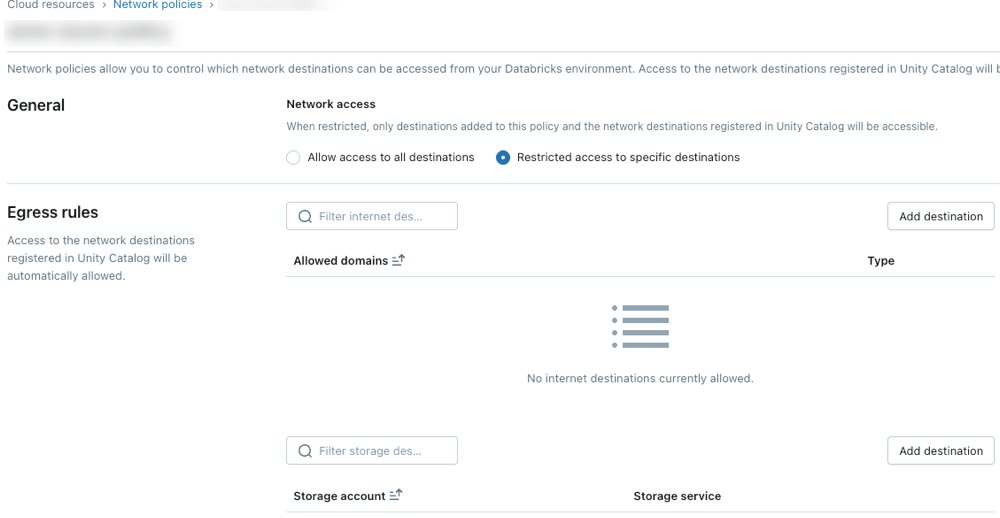Open the Network policies breadcrumb link
The height and width of the screenshot is (518, 1000).
pyautogui.click(x=157, y=5)
